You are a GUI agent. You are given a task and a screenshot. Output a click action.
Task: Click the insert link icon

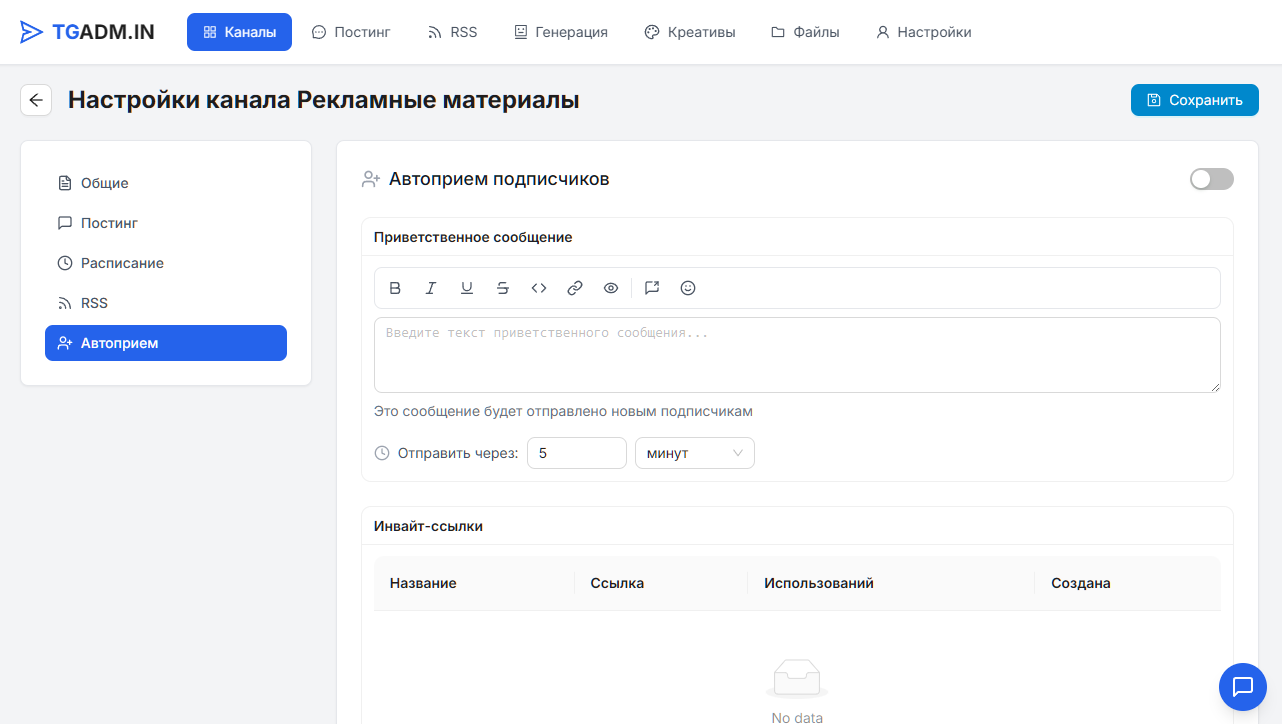(575, 288)
